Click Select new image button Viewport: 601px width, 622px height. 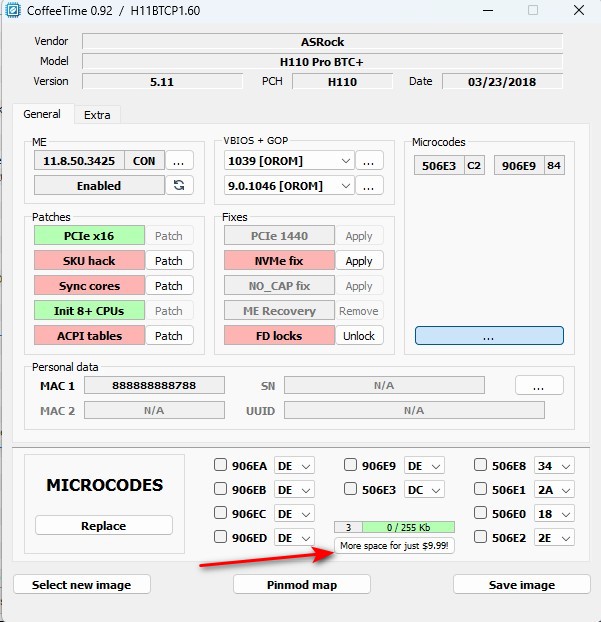pyautogui.click(x=82, y=584)
